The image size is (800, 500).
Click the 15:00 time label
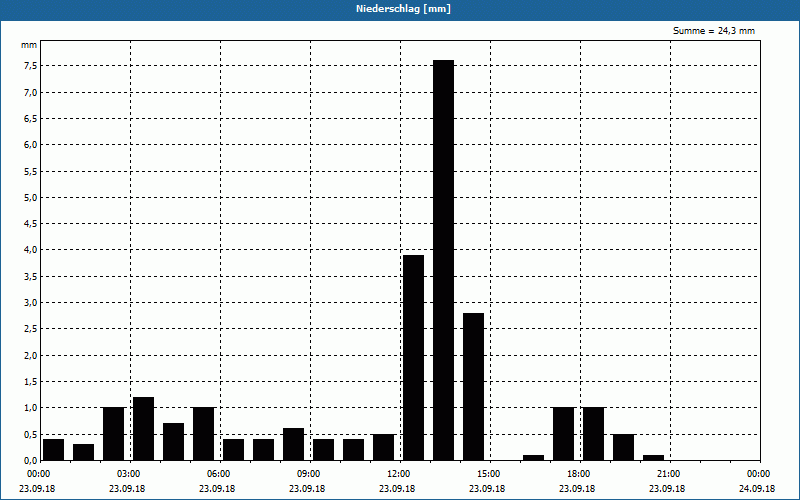(490, 474)
